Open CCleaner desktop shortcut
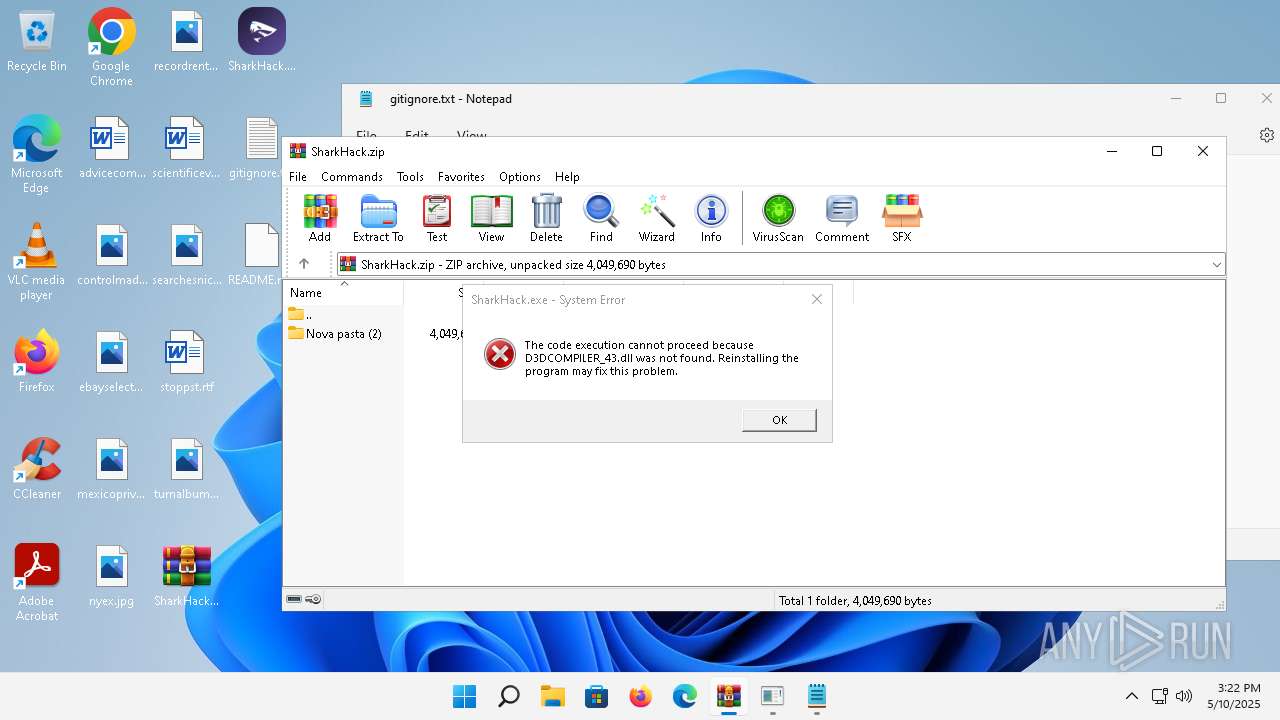The width and height of the screenshot is (1280, 720). (37, 469)
